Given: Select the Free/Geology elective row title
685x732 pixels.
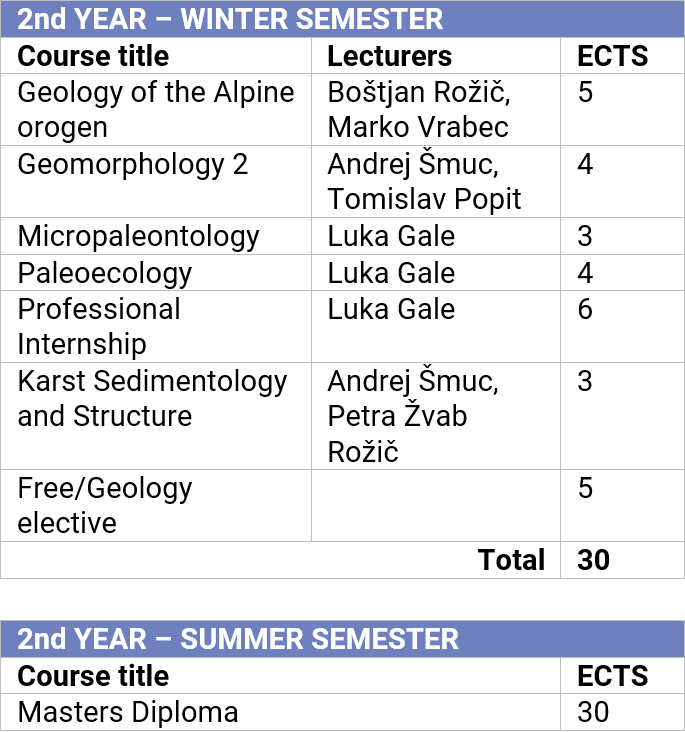Looking at the screenshot, I should click(105, 505).
